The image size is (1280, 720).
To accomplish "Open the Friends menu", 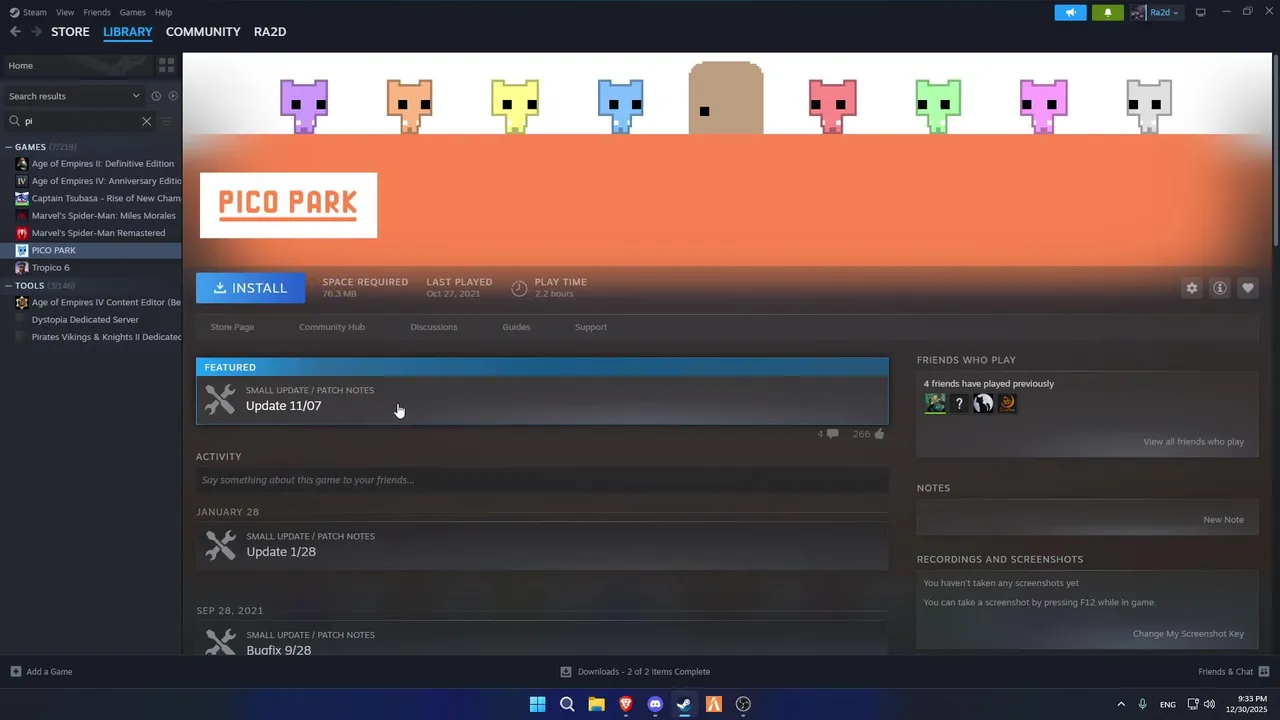I will pos(97,12).
